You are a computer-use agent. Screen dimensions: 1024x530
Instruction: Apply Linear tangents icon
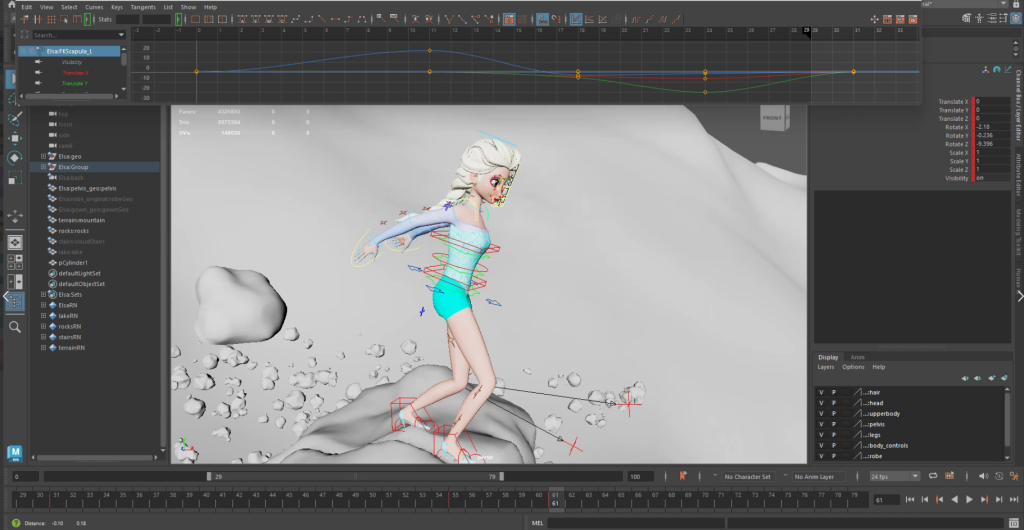pyautogui.click(x=322, y=20)
